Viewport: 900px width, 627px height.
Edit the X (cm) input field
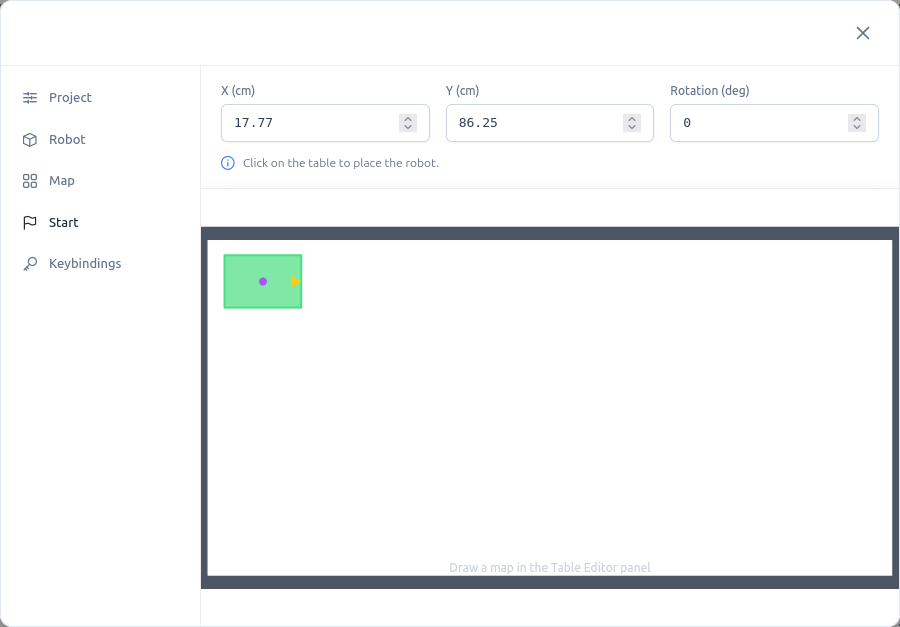point(310,122)
